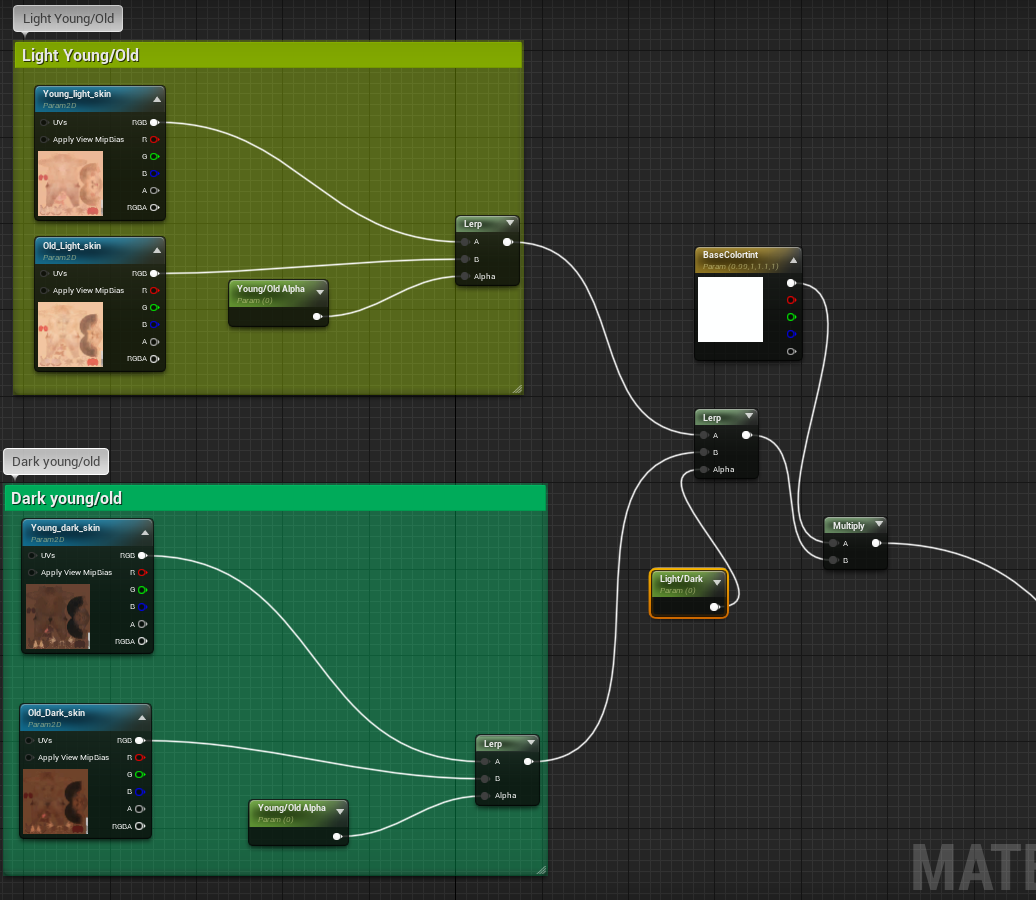The height and width of the screenshot is (900, 1036).
Task: Click the Light Young/Old comment bubble label
Action: click(68, 18)
